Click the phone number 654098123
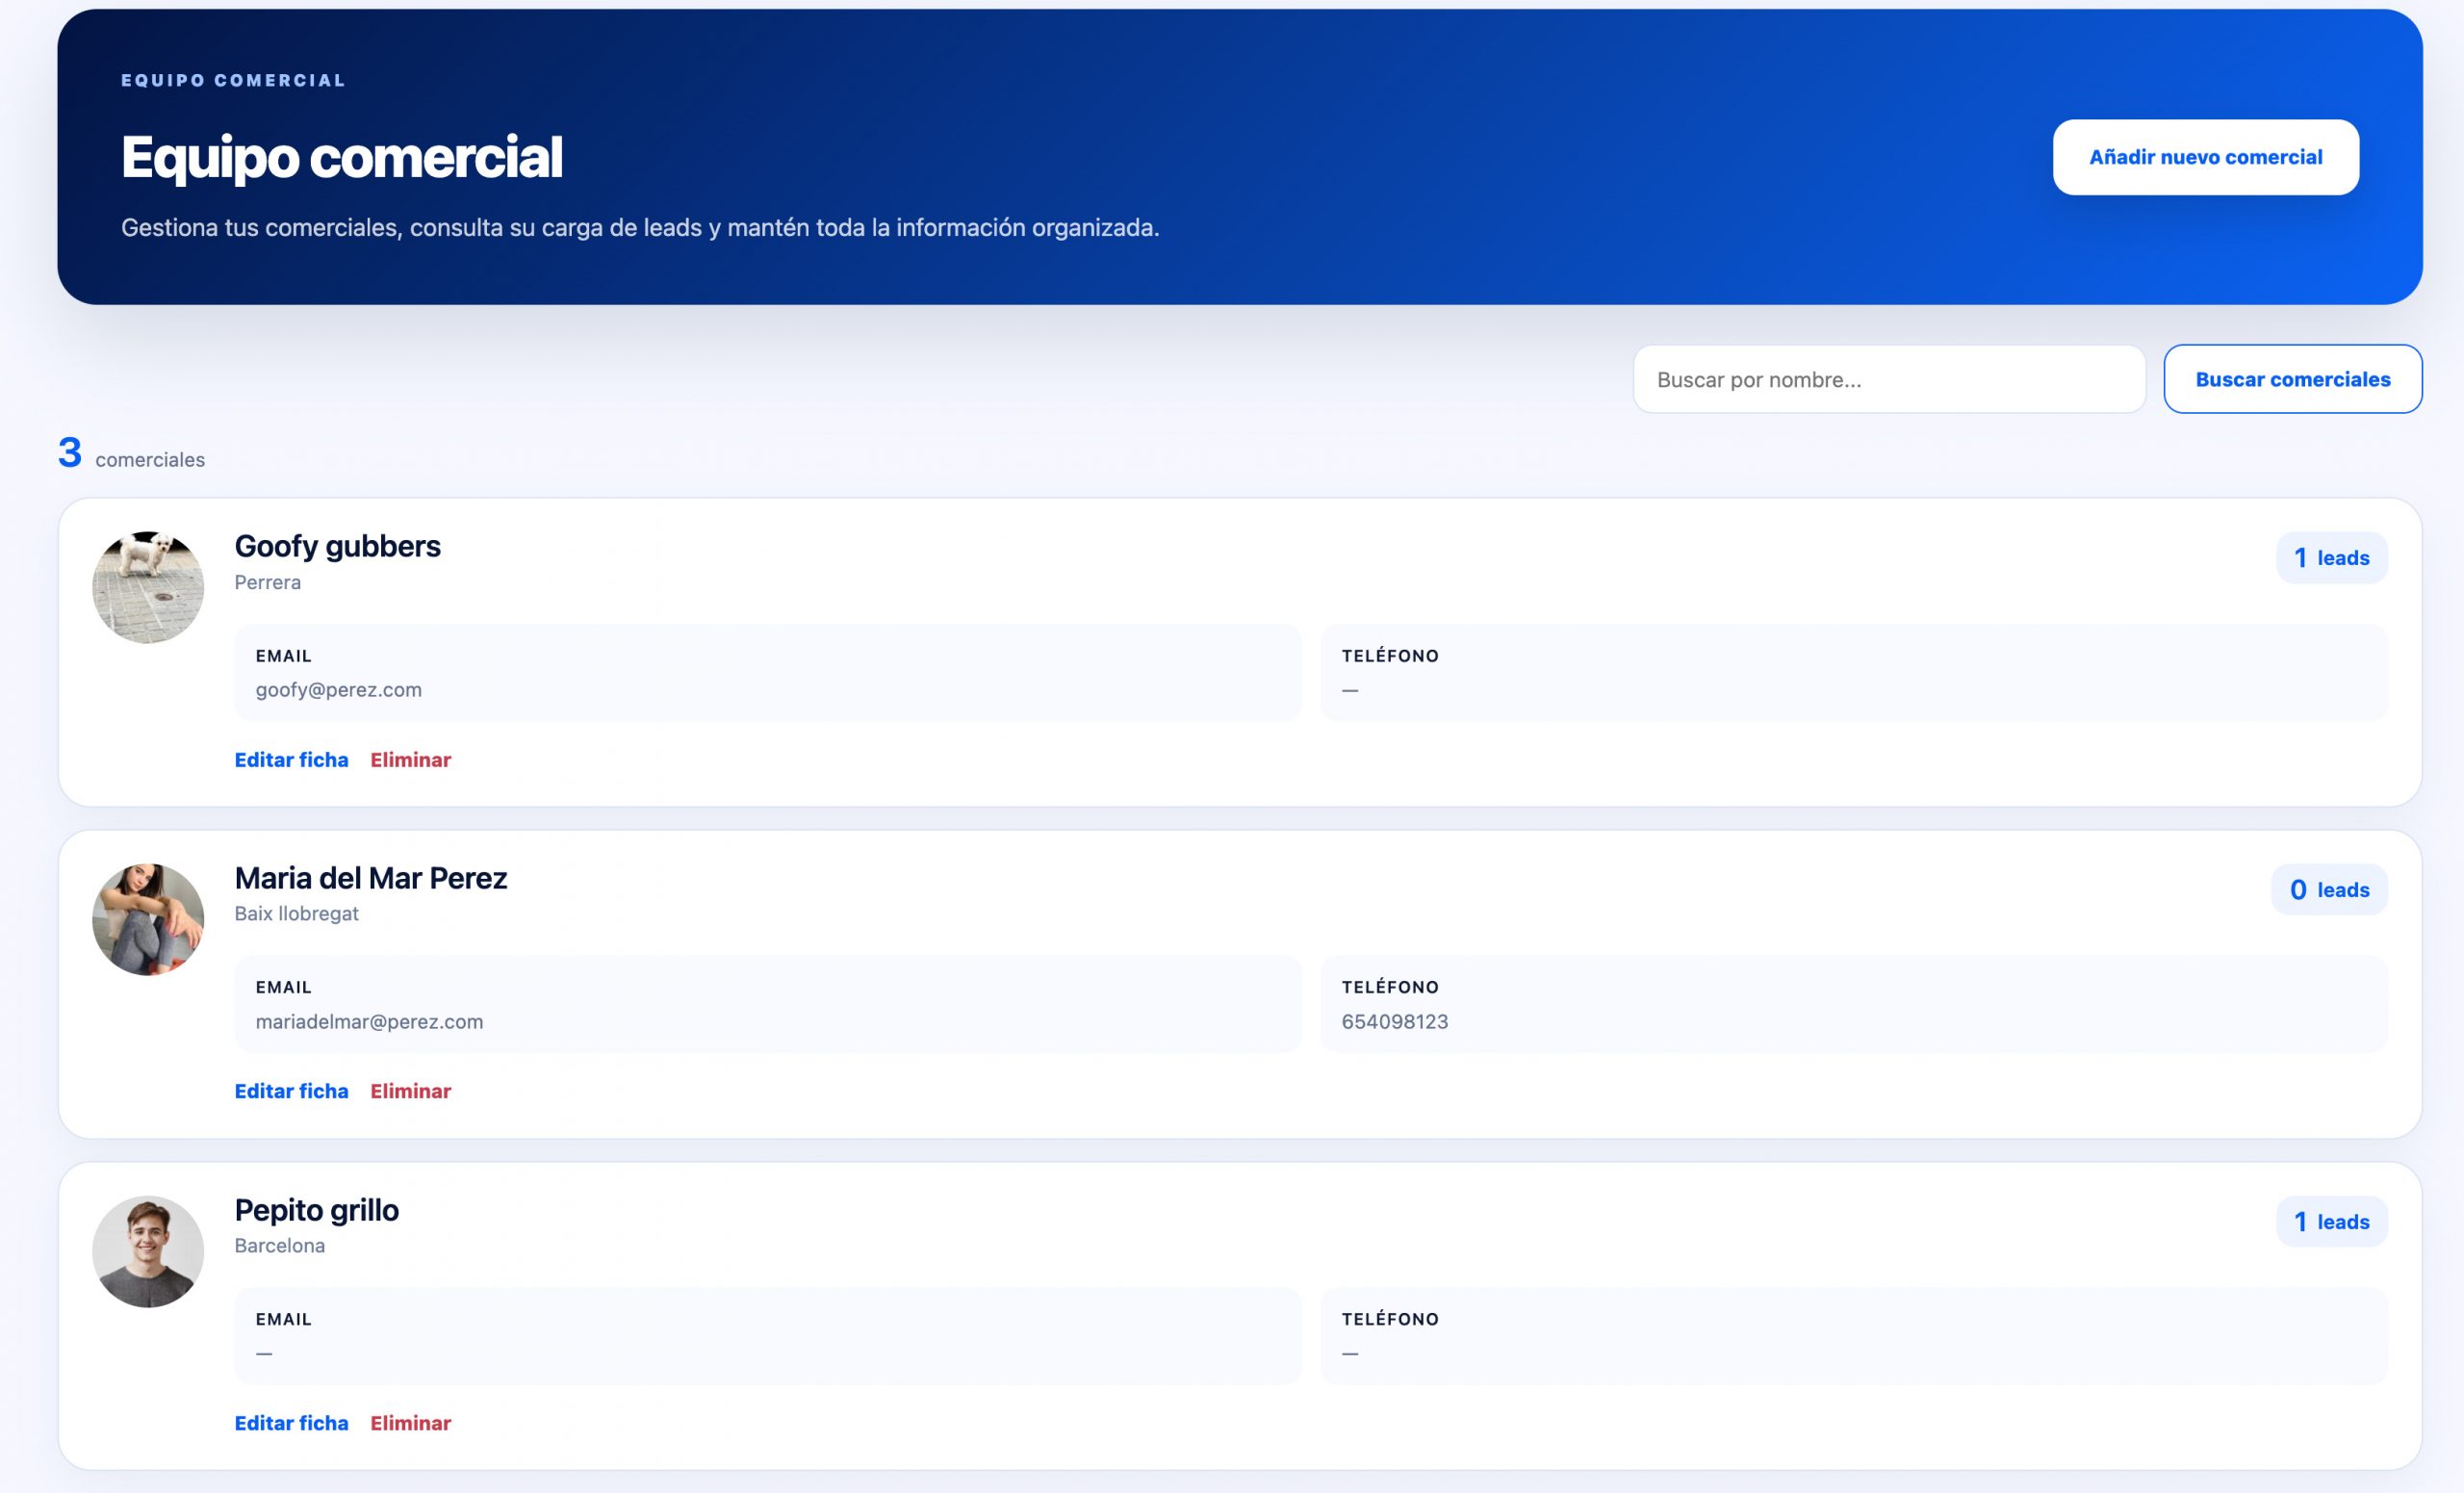 1394,1022
